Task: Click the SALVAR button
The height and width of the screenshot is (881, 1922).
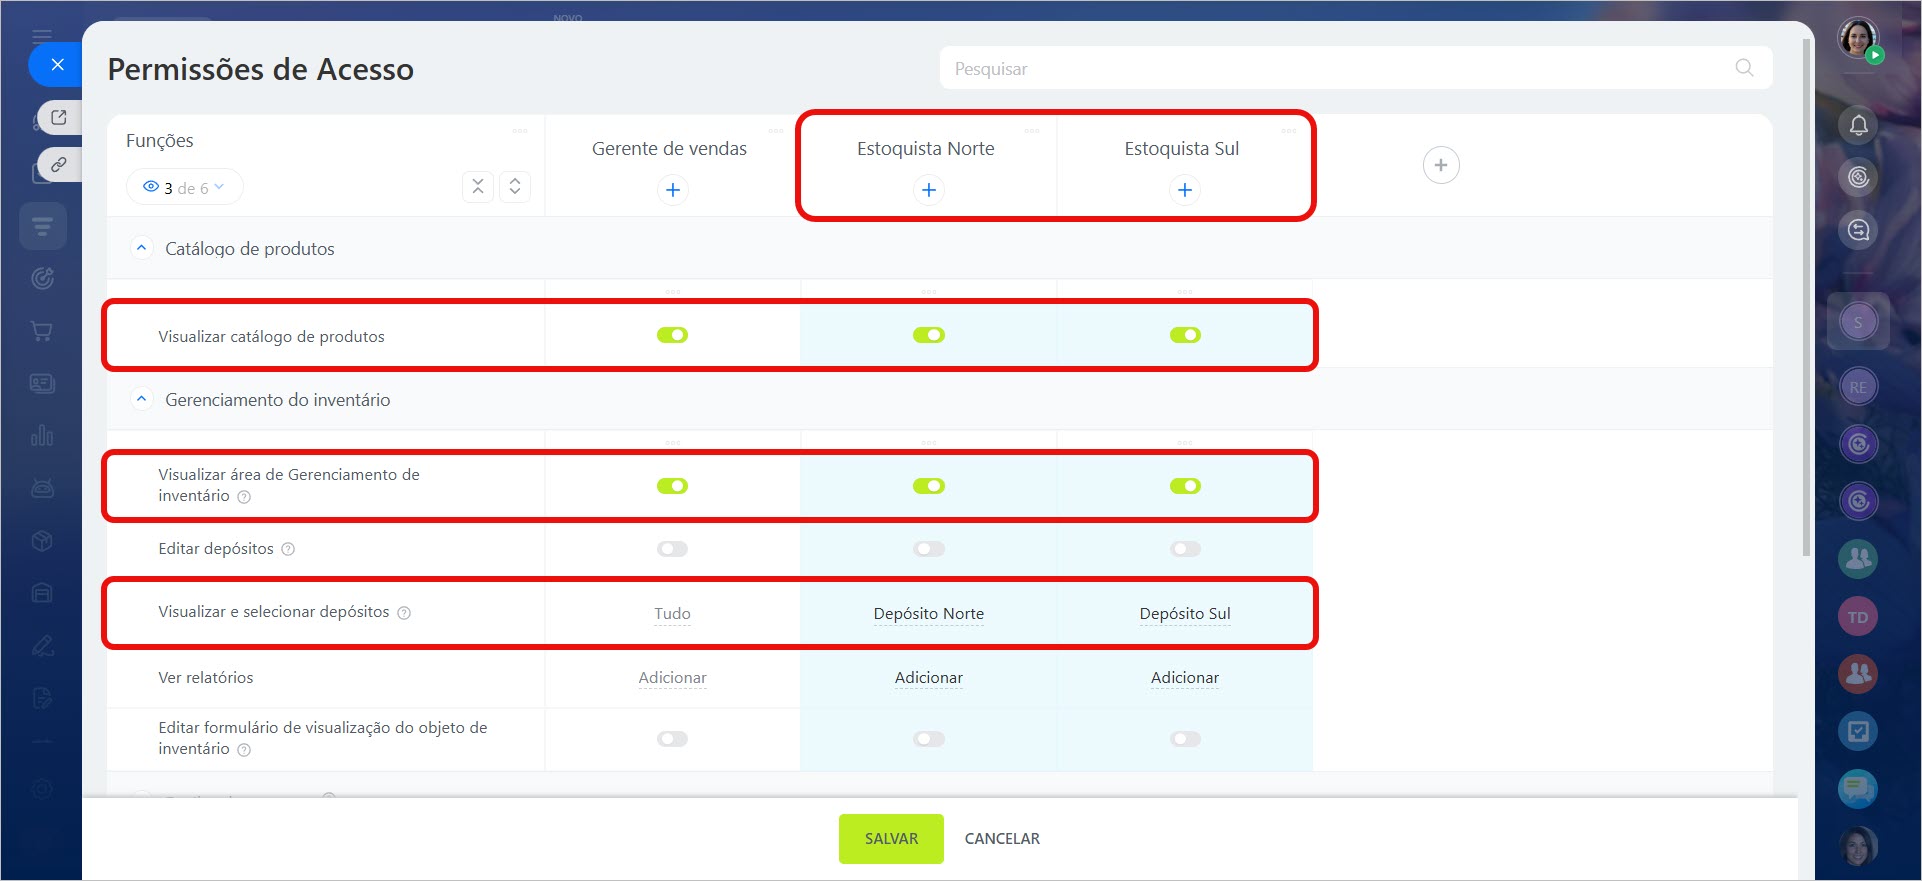Action: click(x=890, y=838)
